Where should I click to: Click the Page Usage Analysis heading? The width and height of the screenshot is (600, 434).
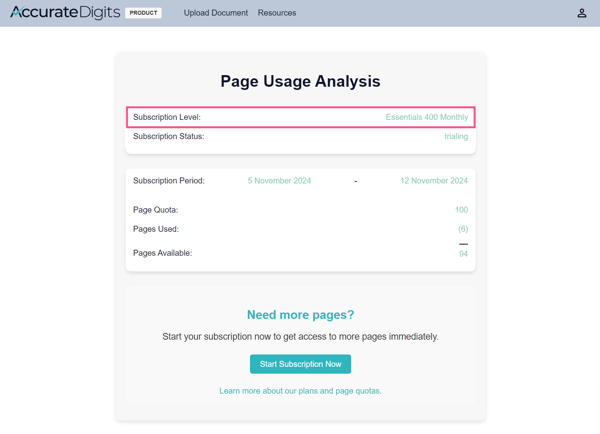pos(300,81)
